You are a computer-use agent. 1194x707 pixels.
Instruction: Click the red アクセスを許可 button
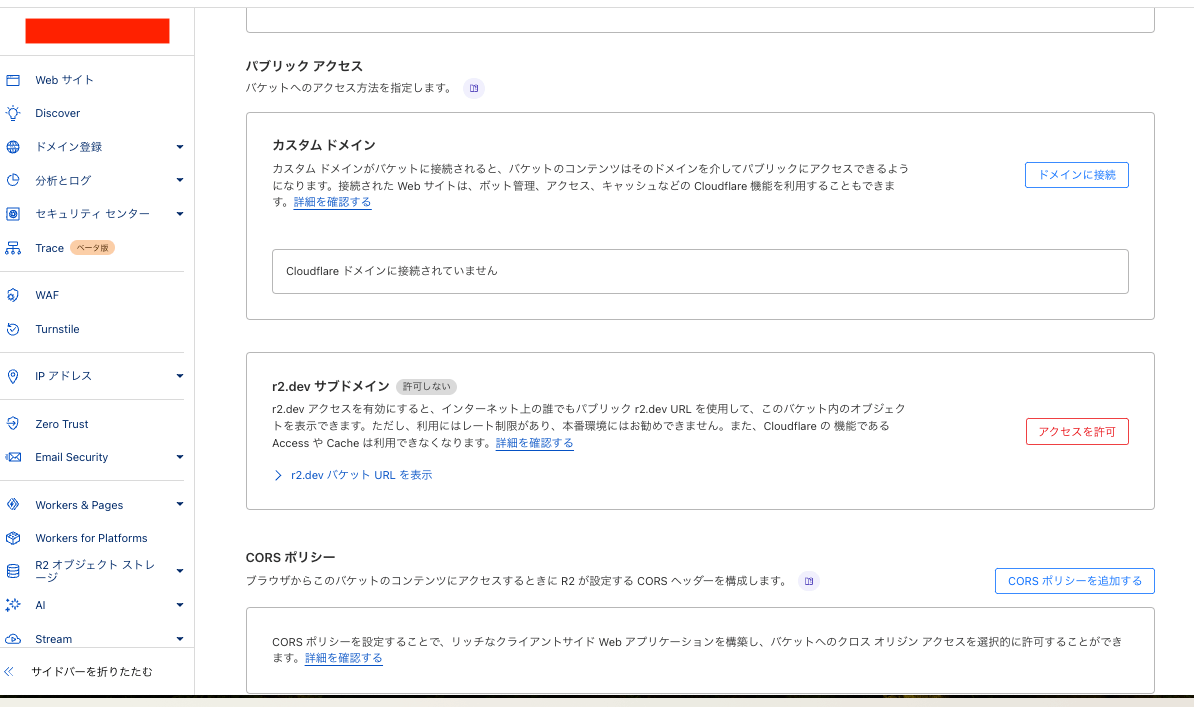(x=1077, y=432)
